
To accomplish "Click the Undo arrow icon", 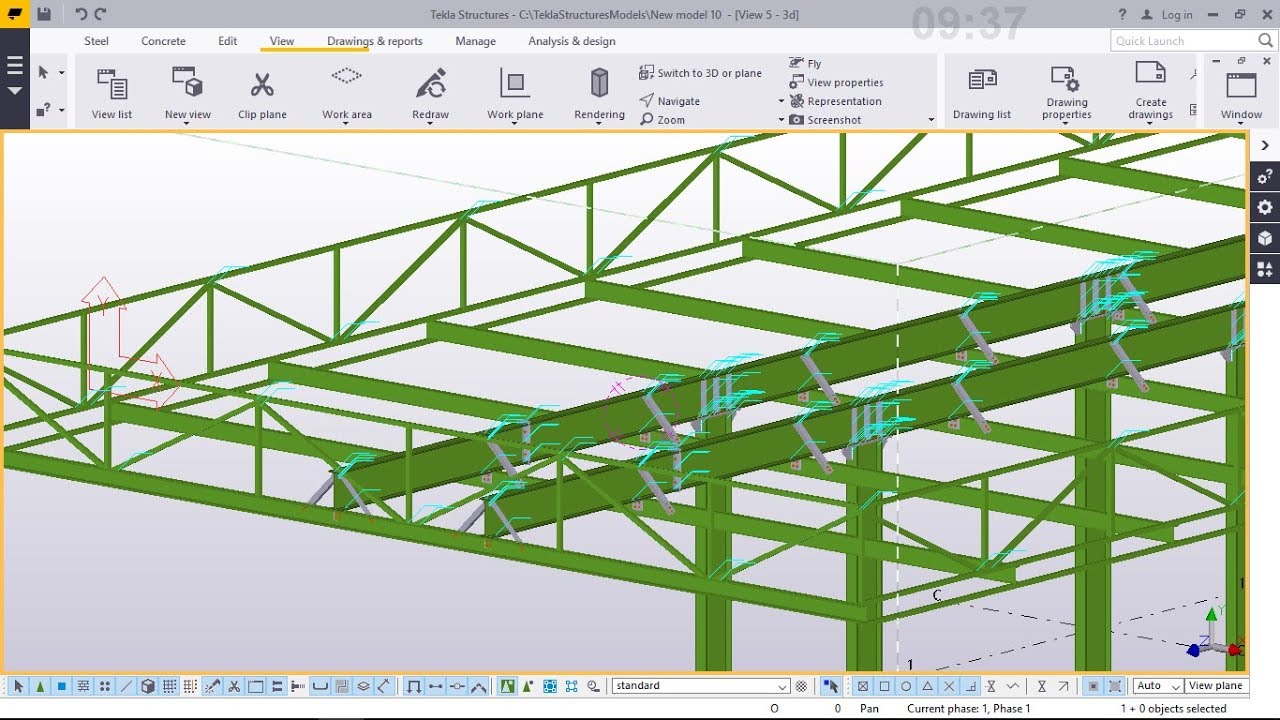I will (81, 14).
